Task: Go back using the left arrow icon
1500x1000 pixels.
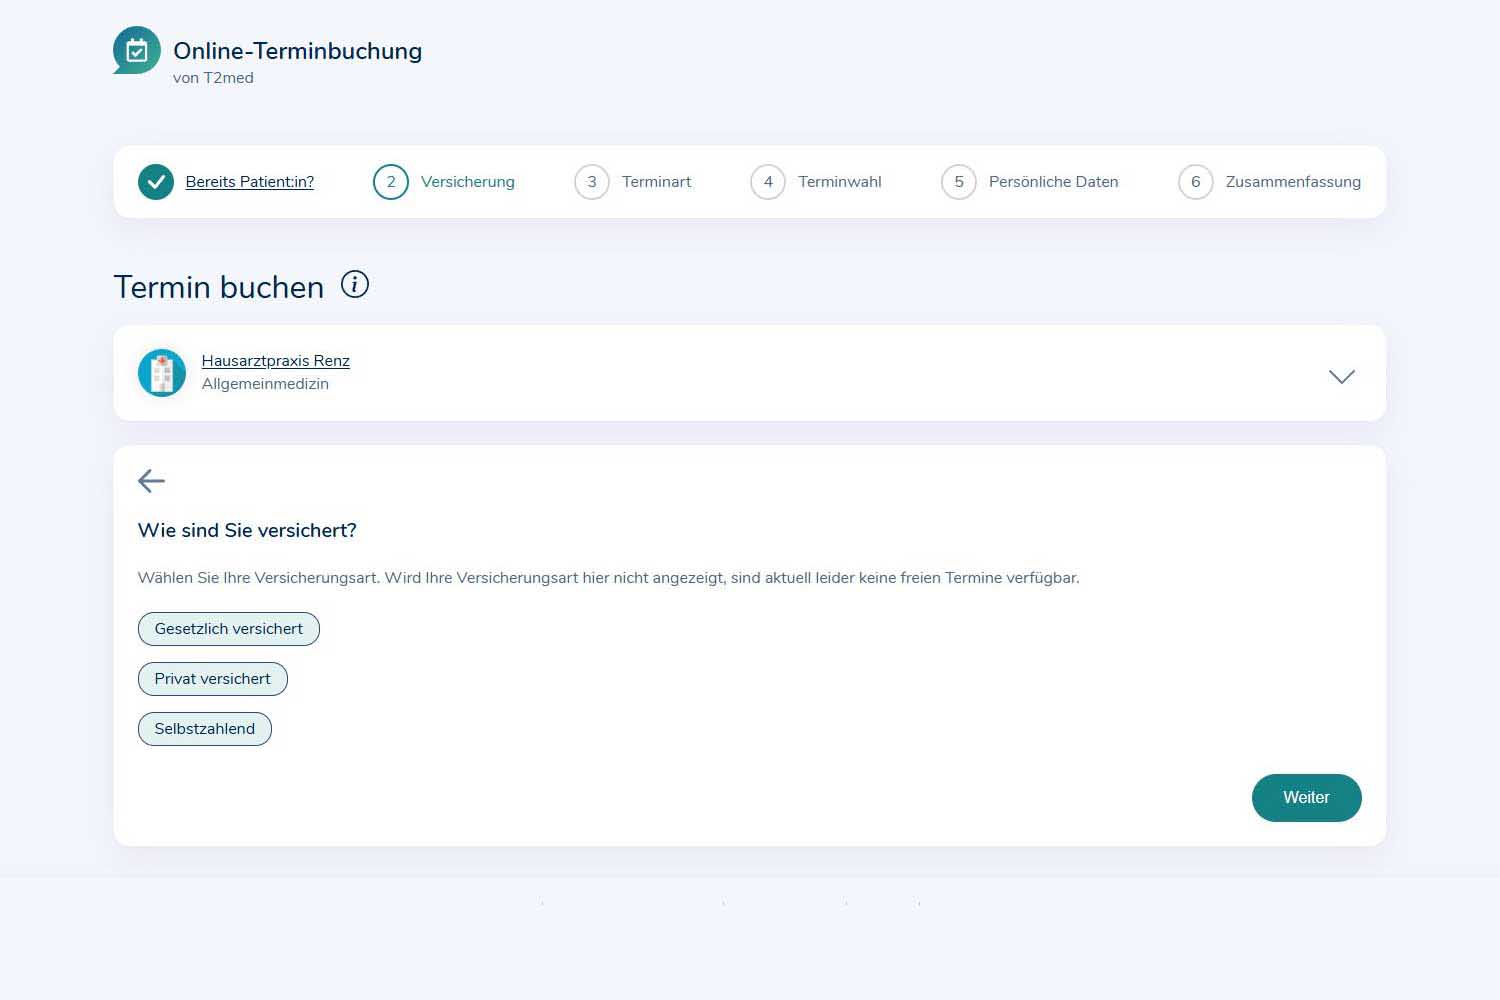Action: point(151,481)
